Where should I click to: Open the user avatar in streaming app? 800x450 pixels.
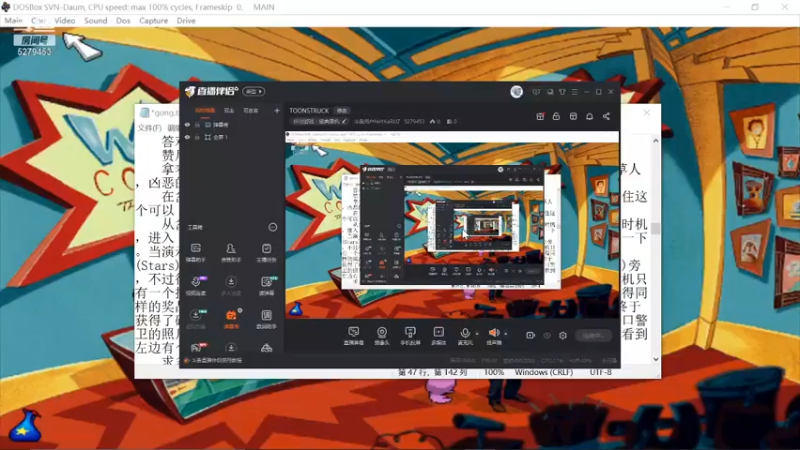(x=516, y=92)
